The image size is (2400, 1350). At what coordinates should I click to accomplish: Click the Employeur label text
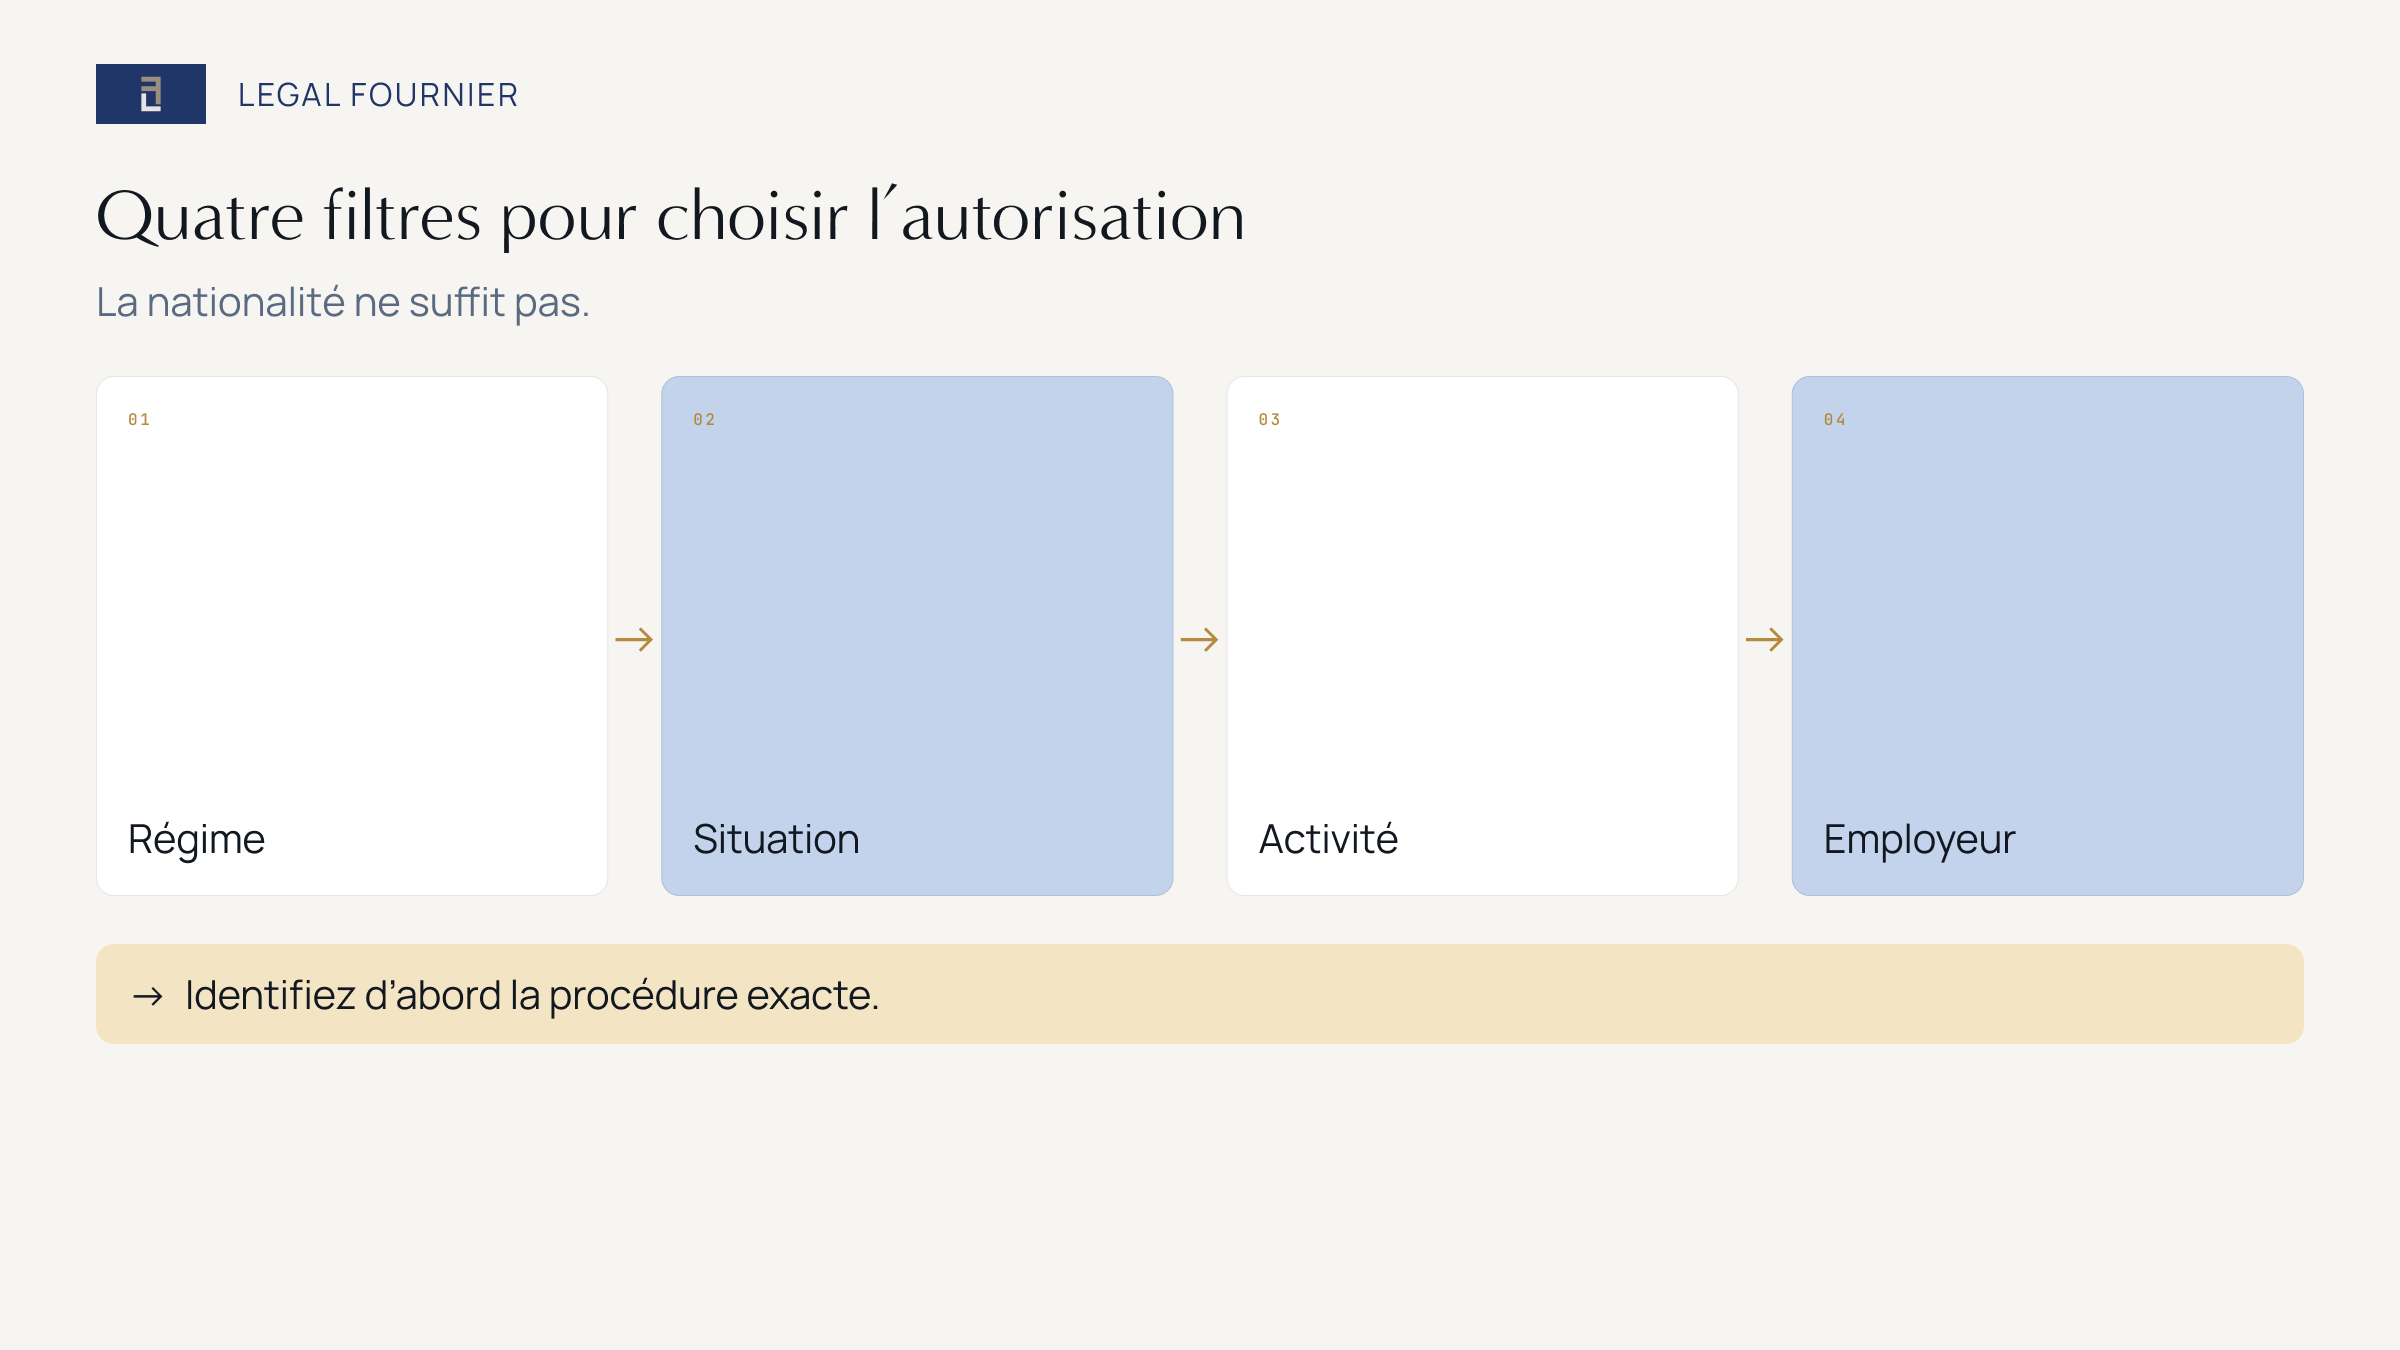(x=1919, y=840)
